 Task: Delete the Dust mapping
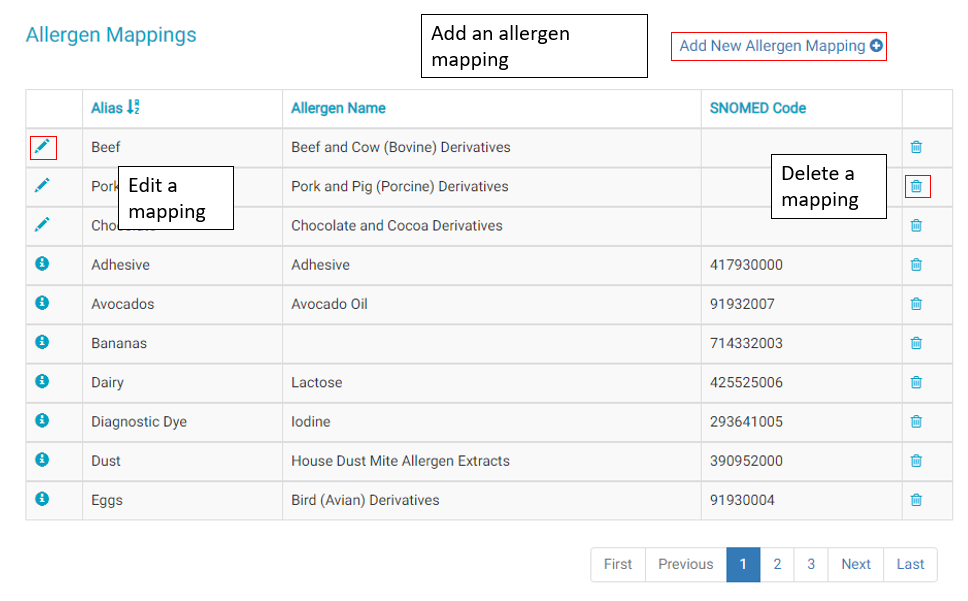(916, 461)
